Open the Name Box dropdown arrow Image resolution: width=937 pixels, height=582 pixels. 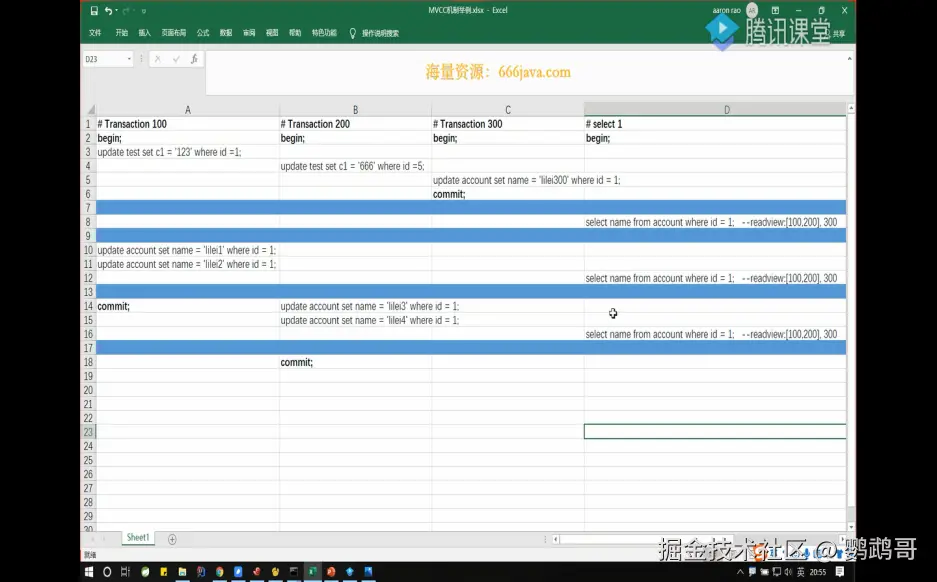click(x=129, y=59)
